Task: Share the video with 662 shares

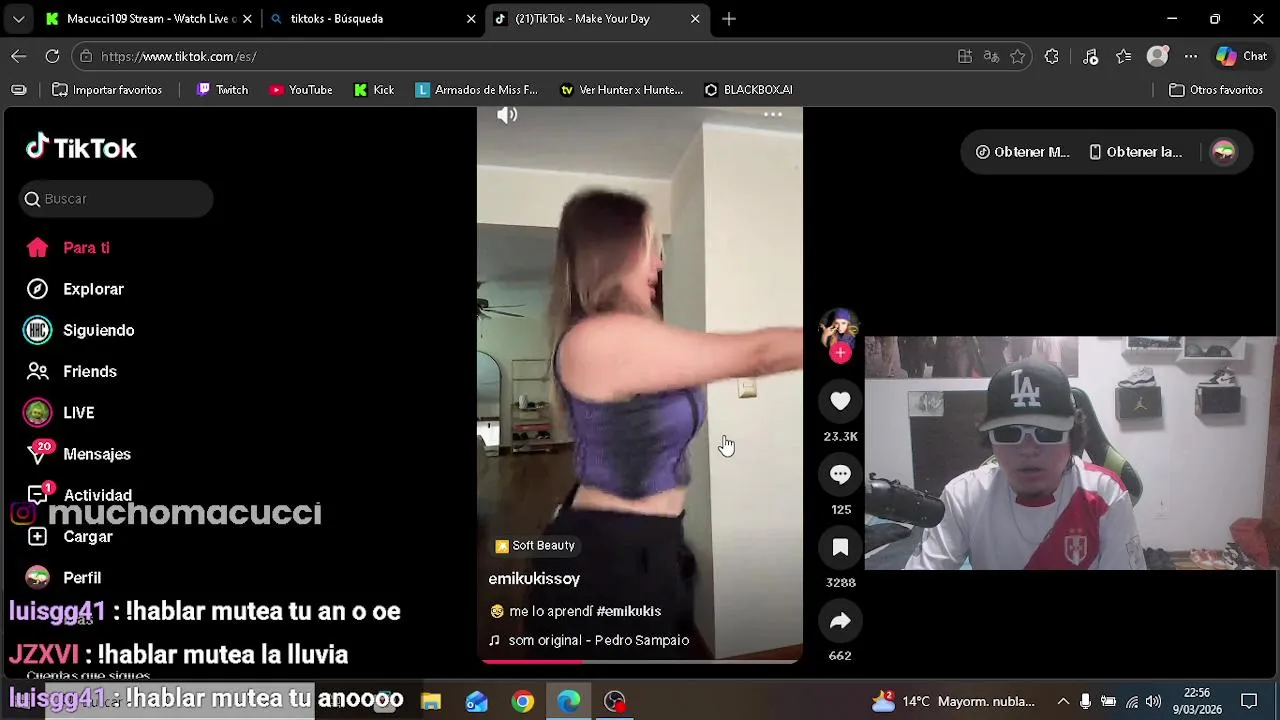Action: (x=840, y=621)
